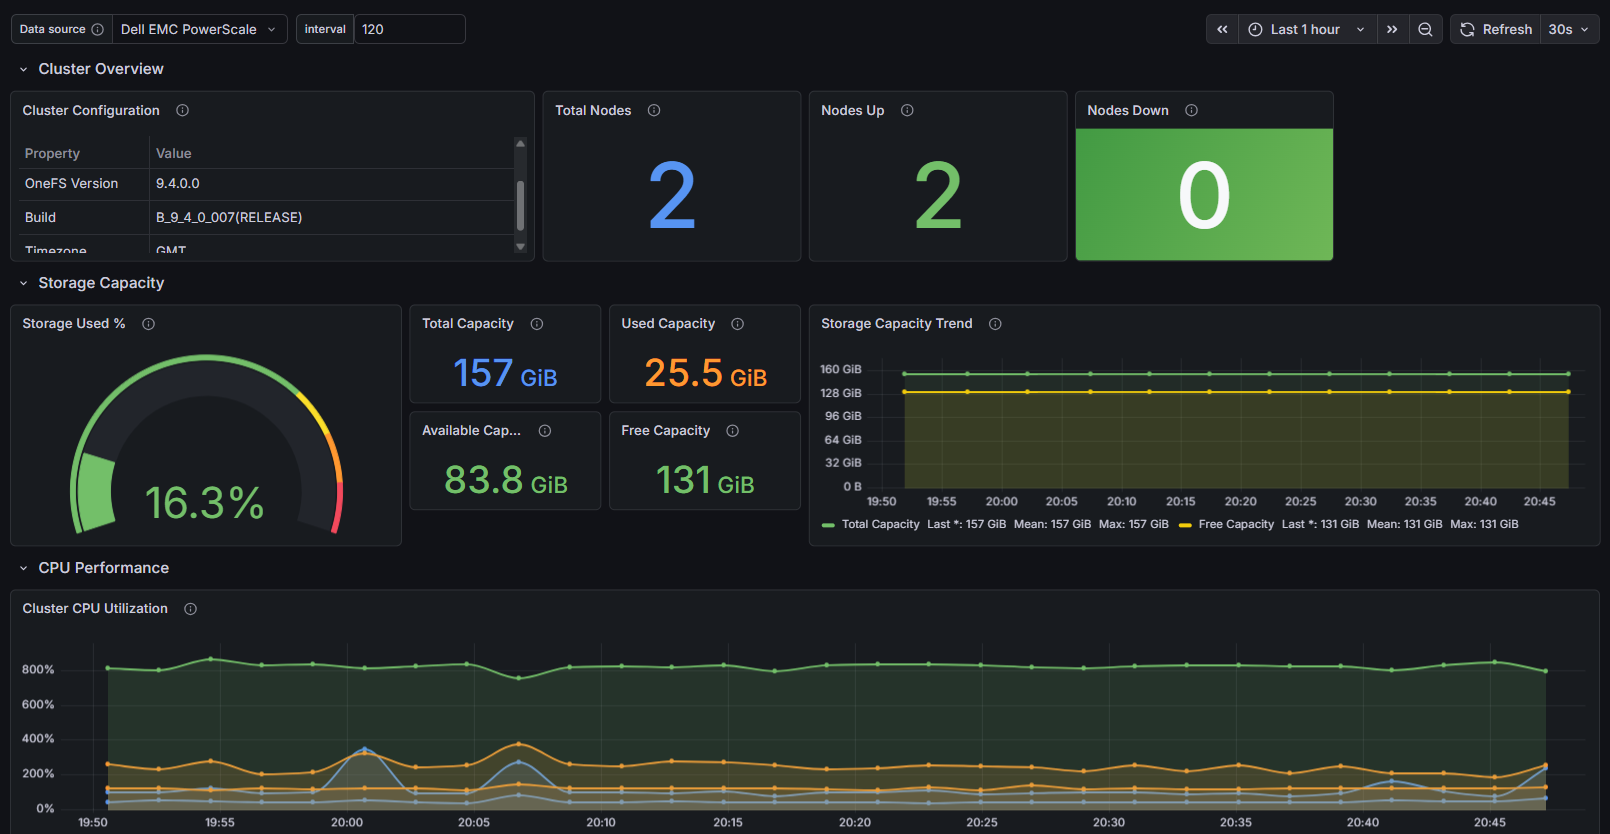
Task: Shift time range forward with double-right arrows
Action: [1392, 29]
